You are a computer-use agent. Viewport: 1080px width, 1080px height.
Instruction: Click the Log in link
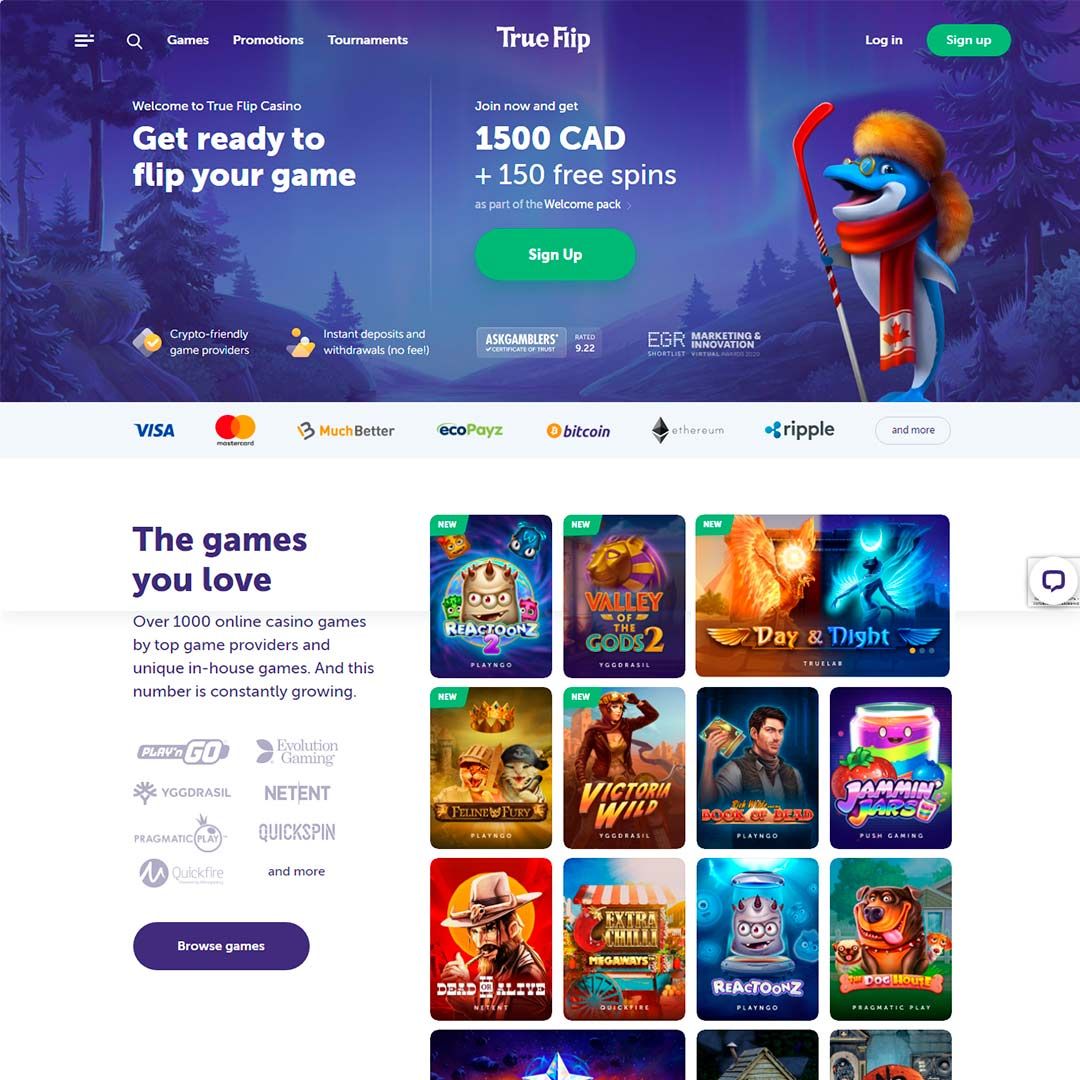coord(884,40)
